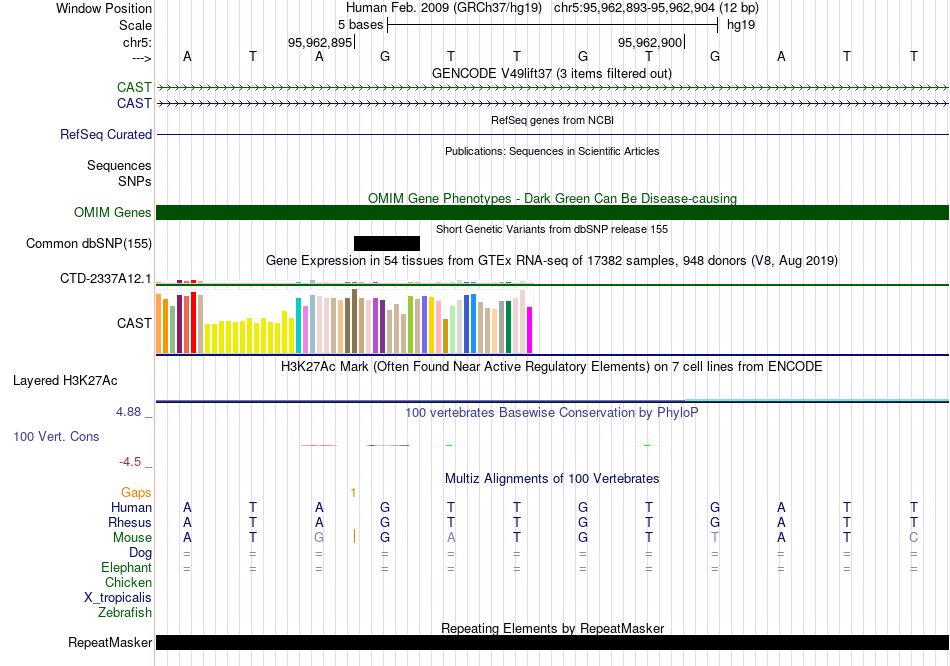This screenshot has height=666, width=950.
Task: Click the 4.88 PhyloP upper scale value
Action: pyautogui.click(x=128, y=412)
